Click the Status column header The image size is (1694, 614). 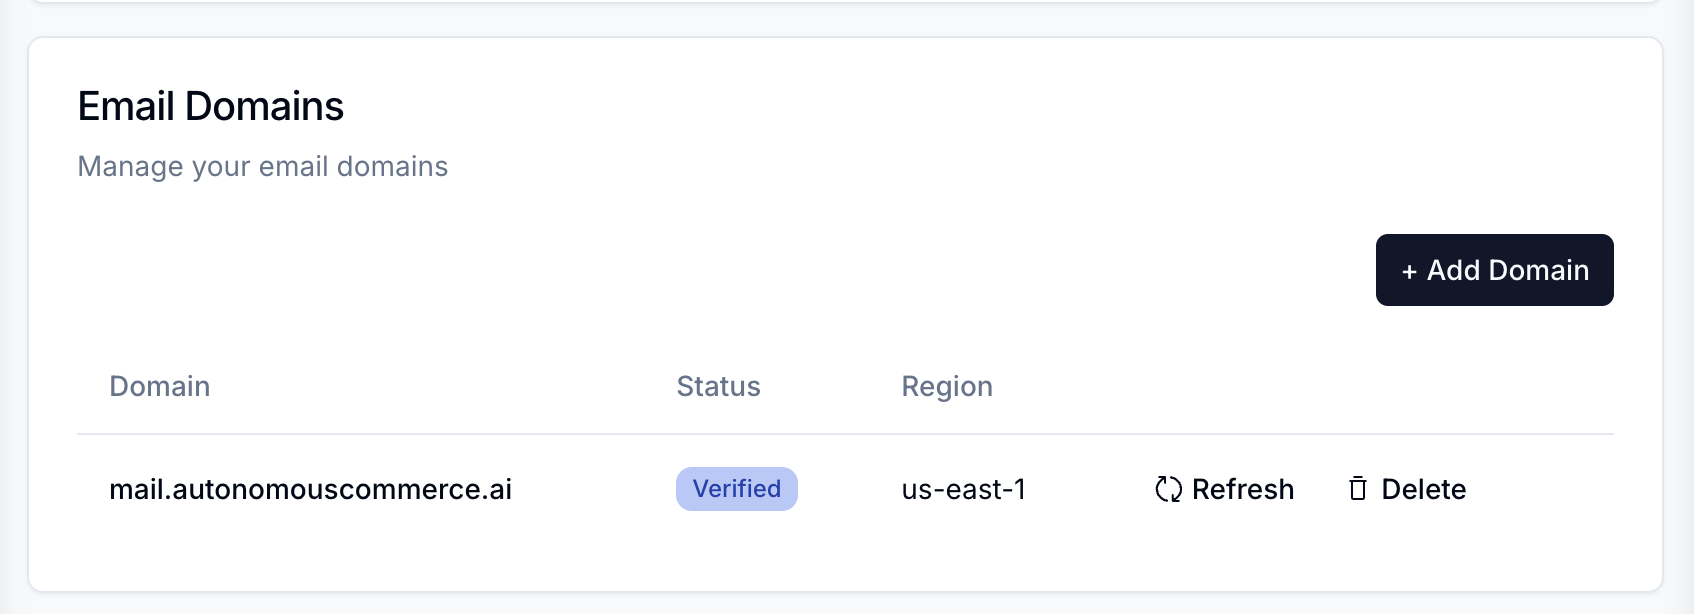click(x=718, y=386)
